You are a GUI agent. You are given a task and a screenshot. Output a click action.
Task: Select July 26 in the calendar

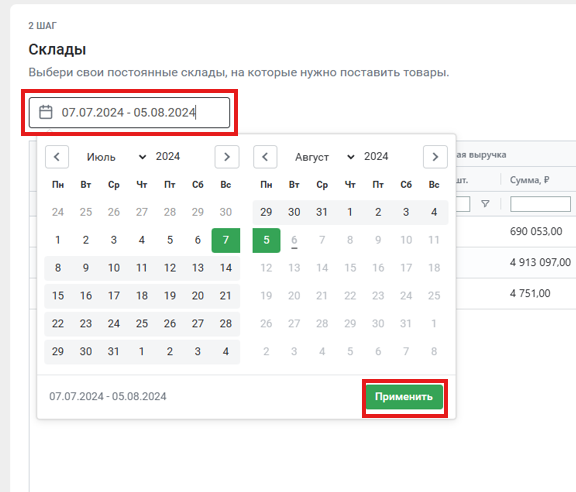pos(170,324)
